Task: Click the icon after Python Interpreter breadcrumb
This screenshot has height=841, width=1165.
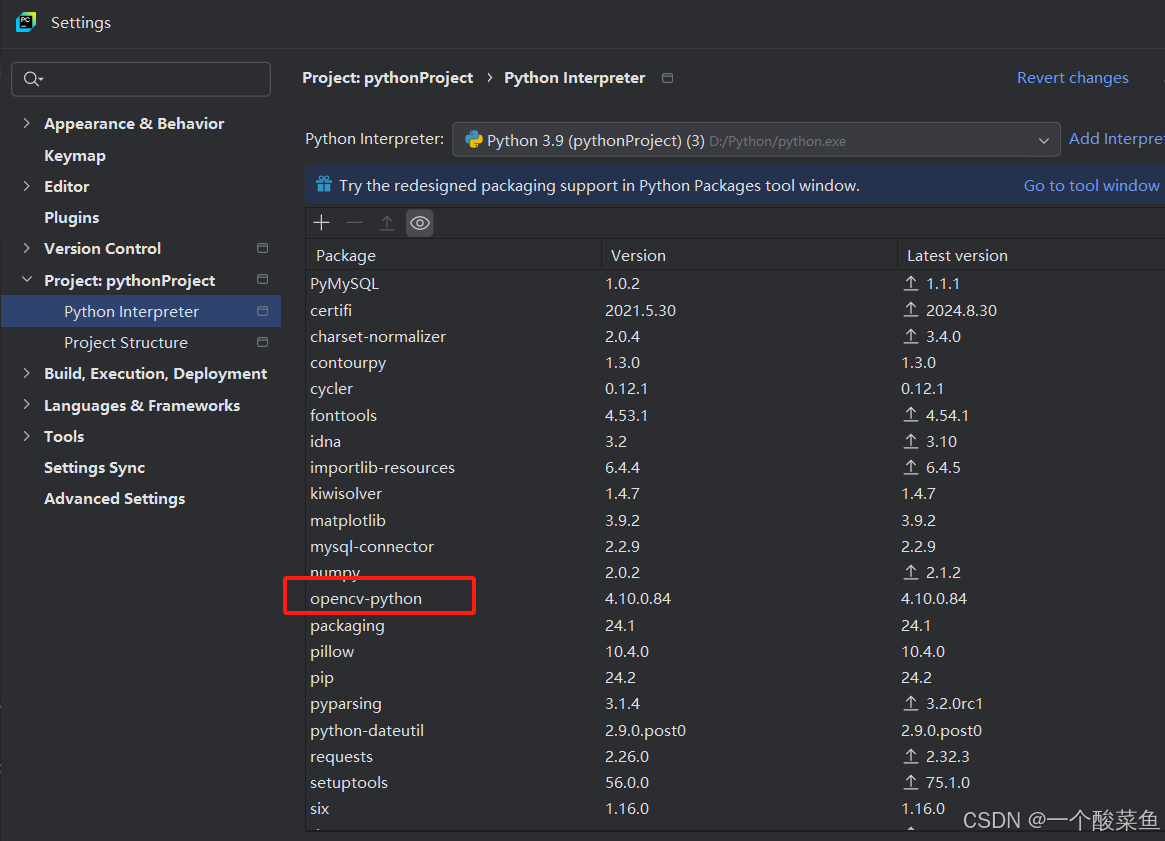Action: click(667, 78)
